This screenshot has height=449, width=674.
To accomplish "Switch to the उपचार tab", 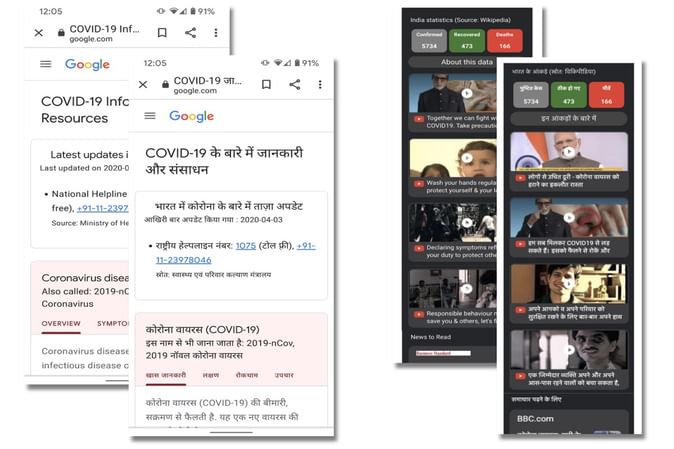I will point(284,375).
